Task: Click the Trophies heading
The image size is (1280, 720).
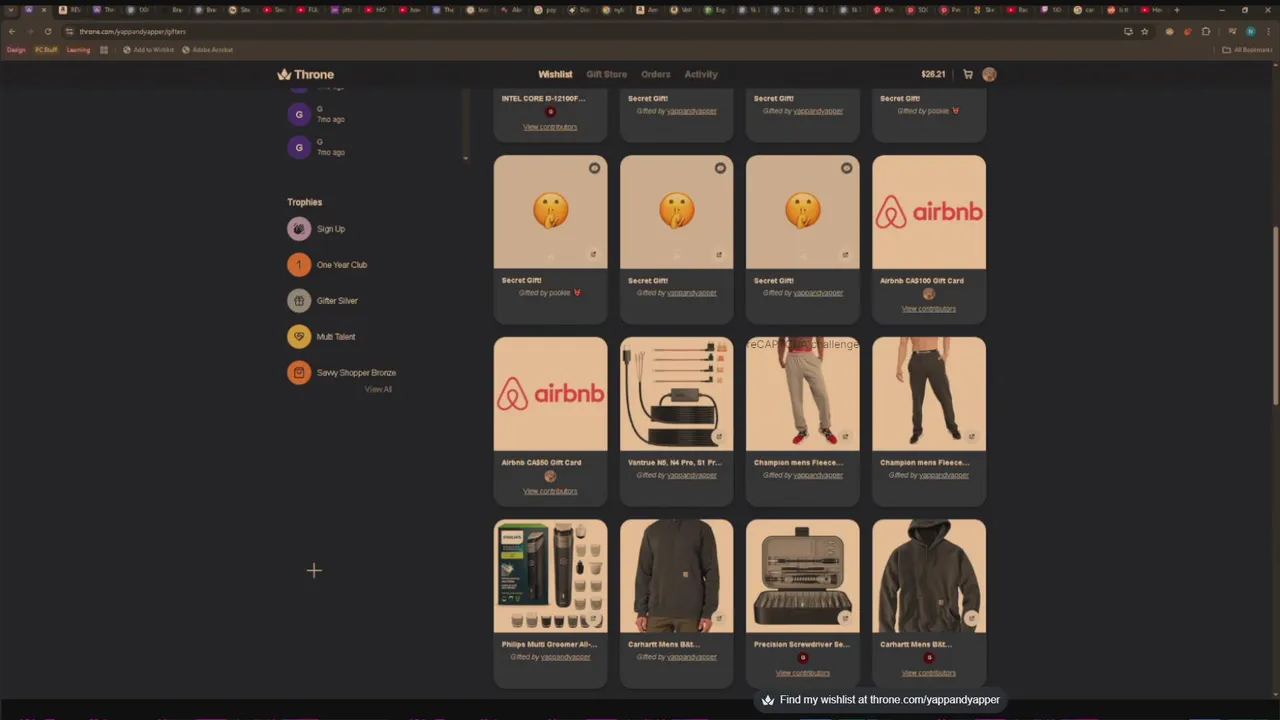Action: (x=305, y=202)
